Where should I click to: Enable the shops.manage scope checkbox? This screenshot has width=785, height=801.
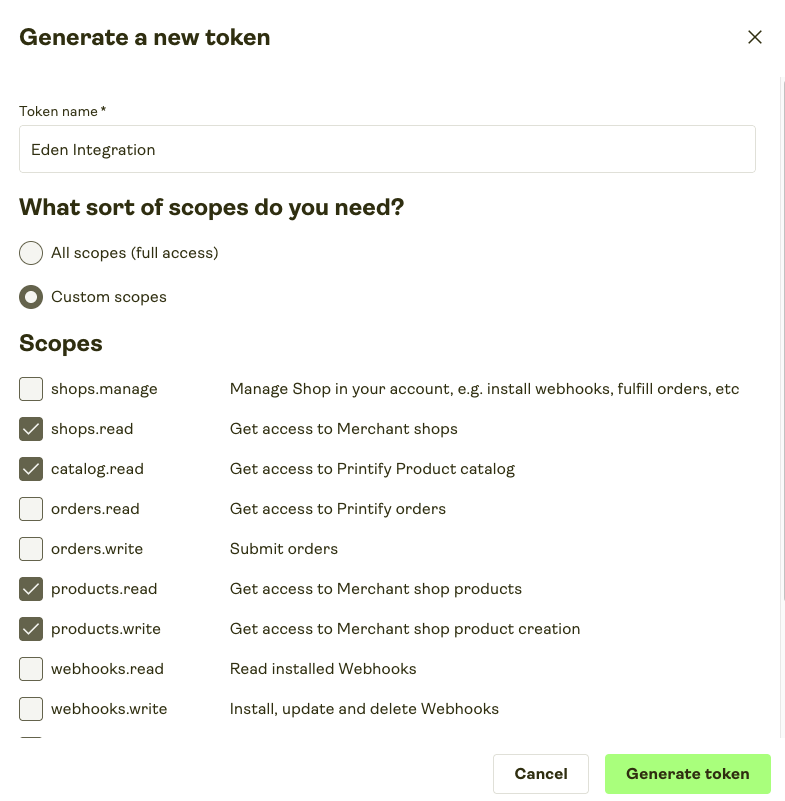pos(31,389)
